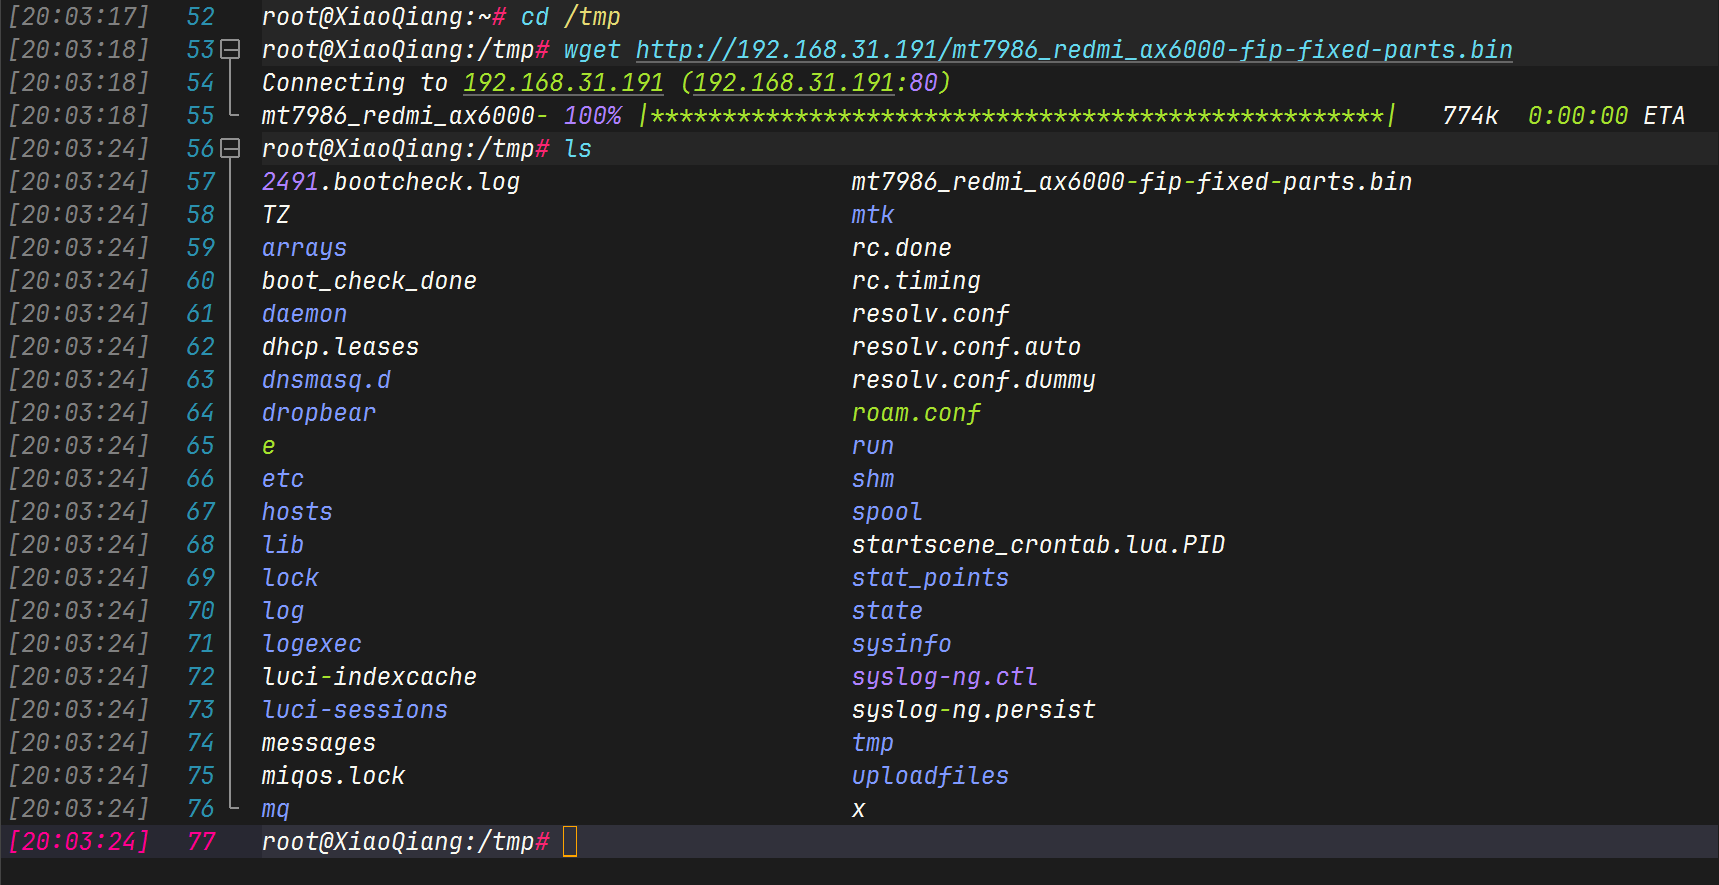Click the luci-sessions directory entry
The height and width of the screenshot is (885, 1719).
pyautogui.click(x=354, y=710)
